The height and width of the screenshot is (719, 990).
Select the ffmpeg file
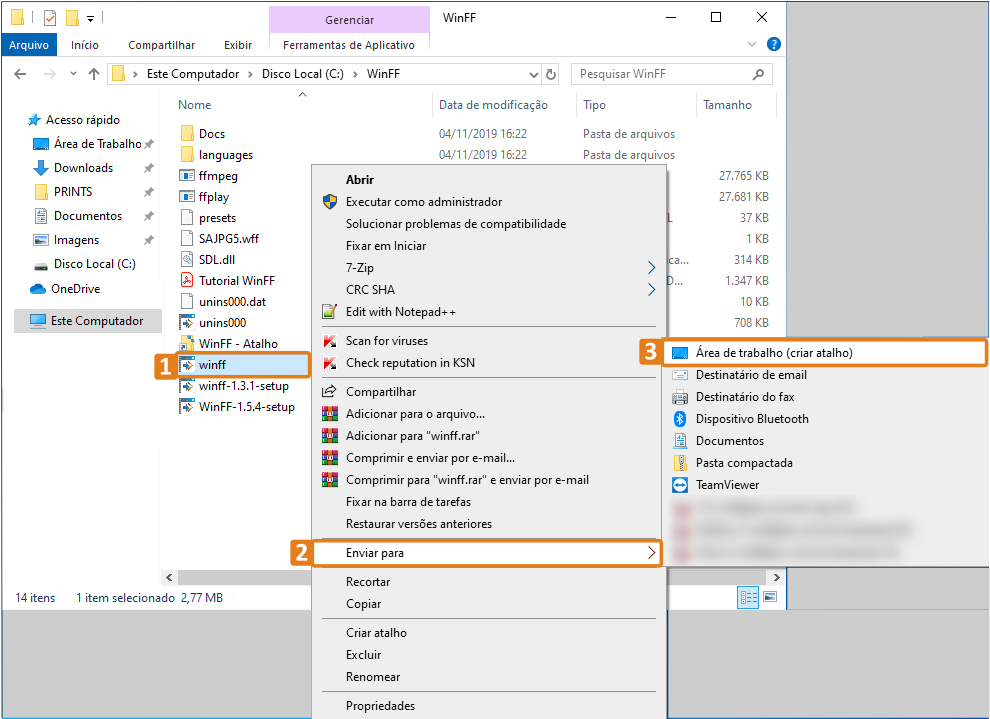coord(218,176)
